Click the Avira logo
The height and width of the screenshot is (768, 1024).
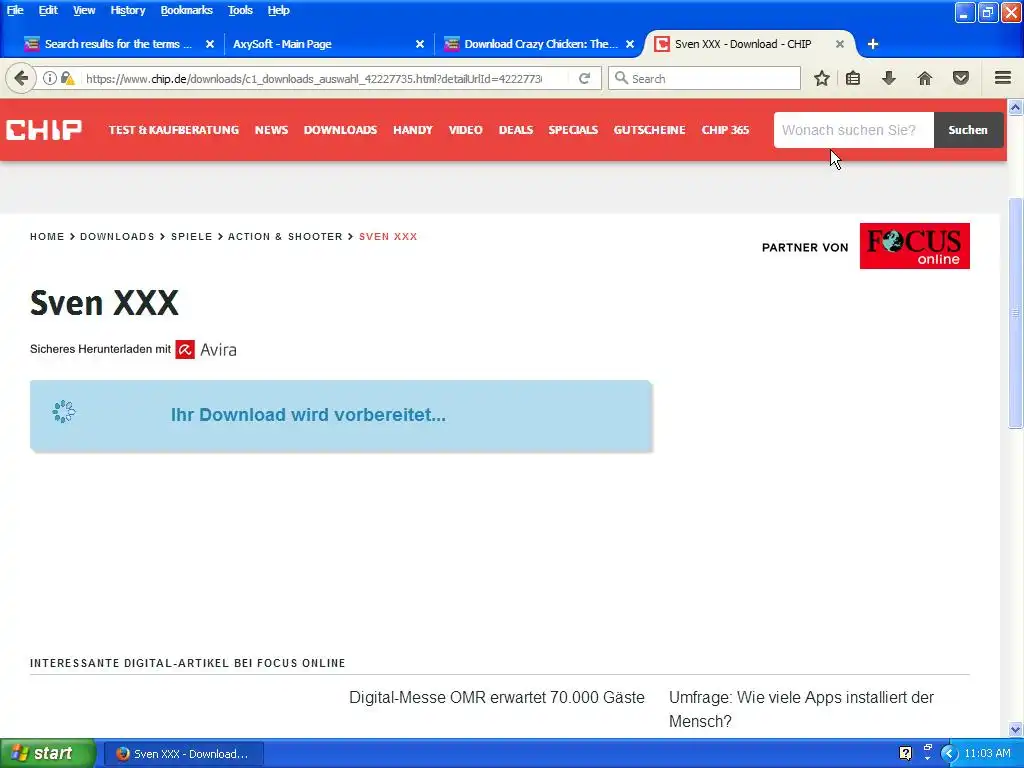pos(206,349)
